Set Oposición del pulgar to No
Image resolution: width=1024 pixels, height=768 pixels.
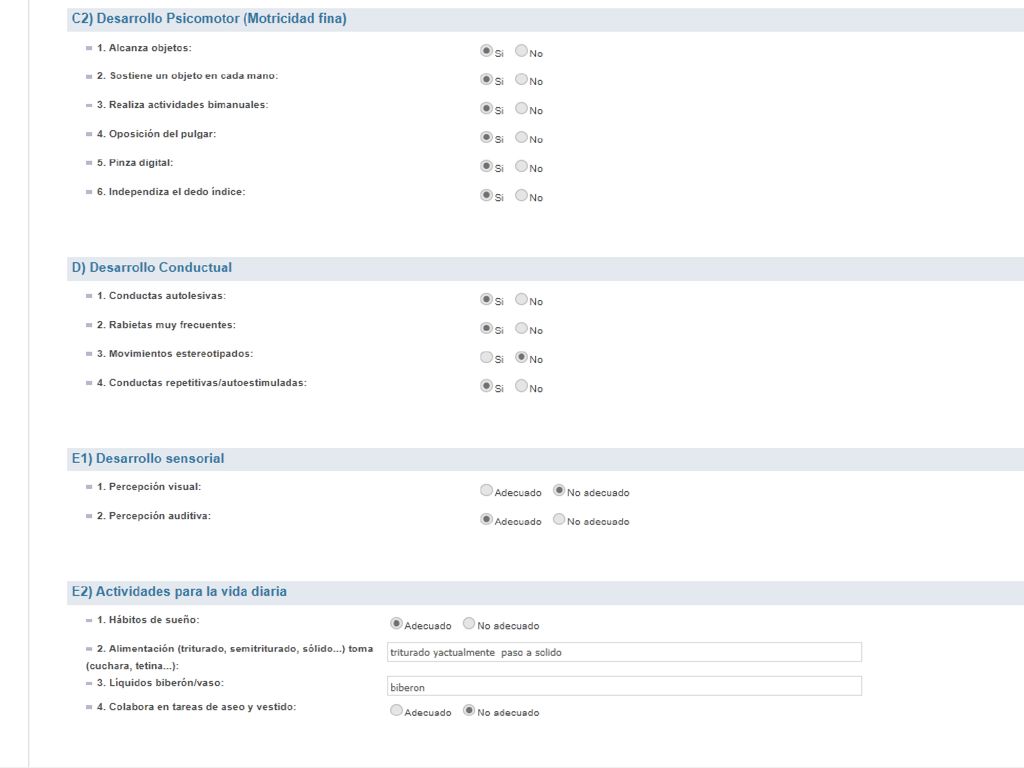click(x=521, y=137)
